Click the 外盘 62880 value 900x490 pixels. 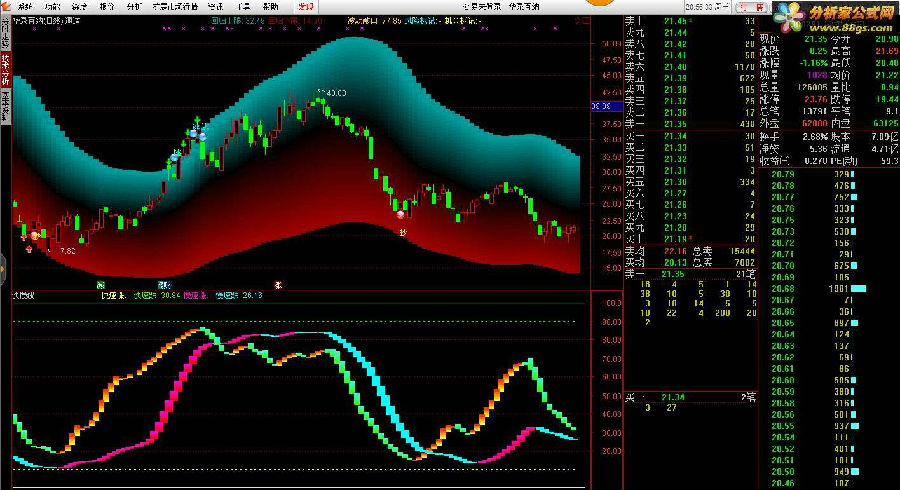[814, 123]
